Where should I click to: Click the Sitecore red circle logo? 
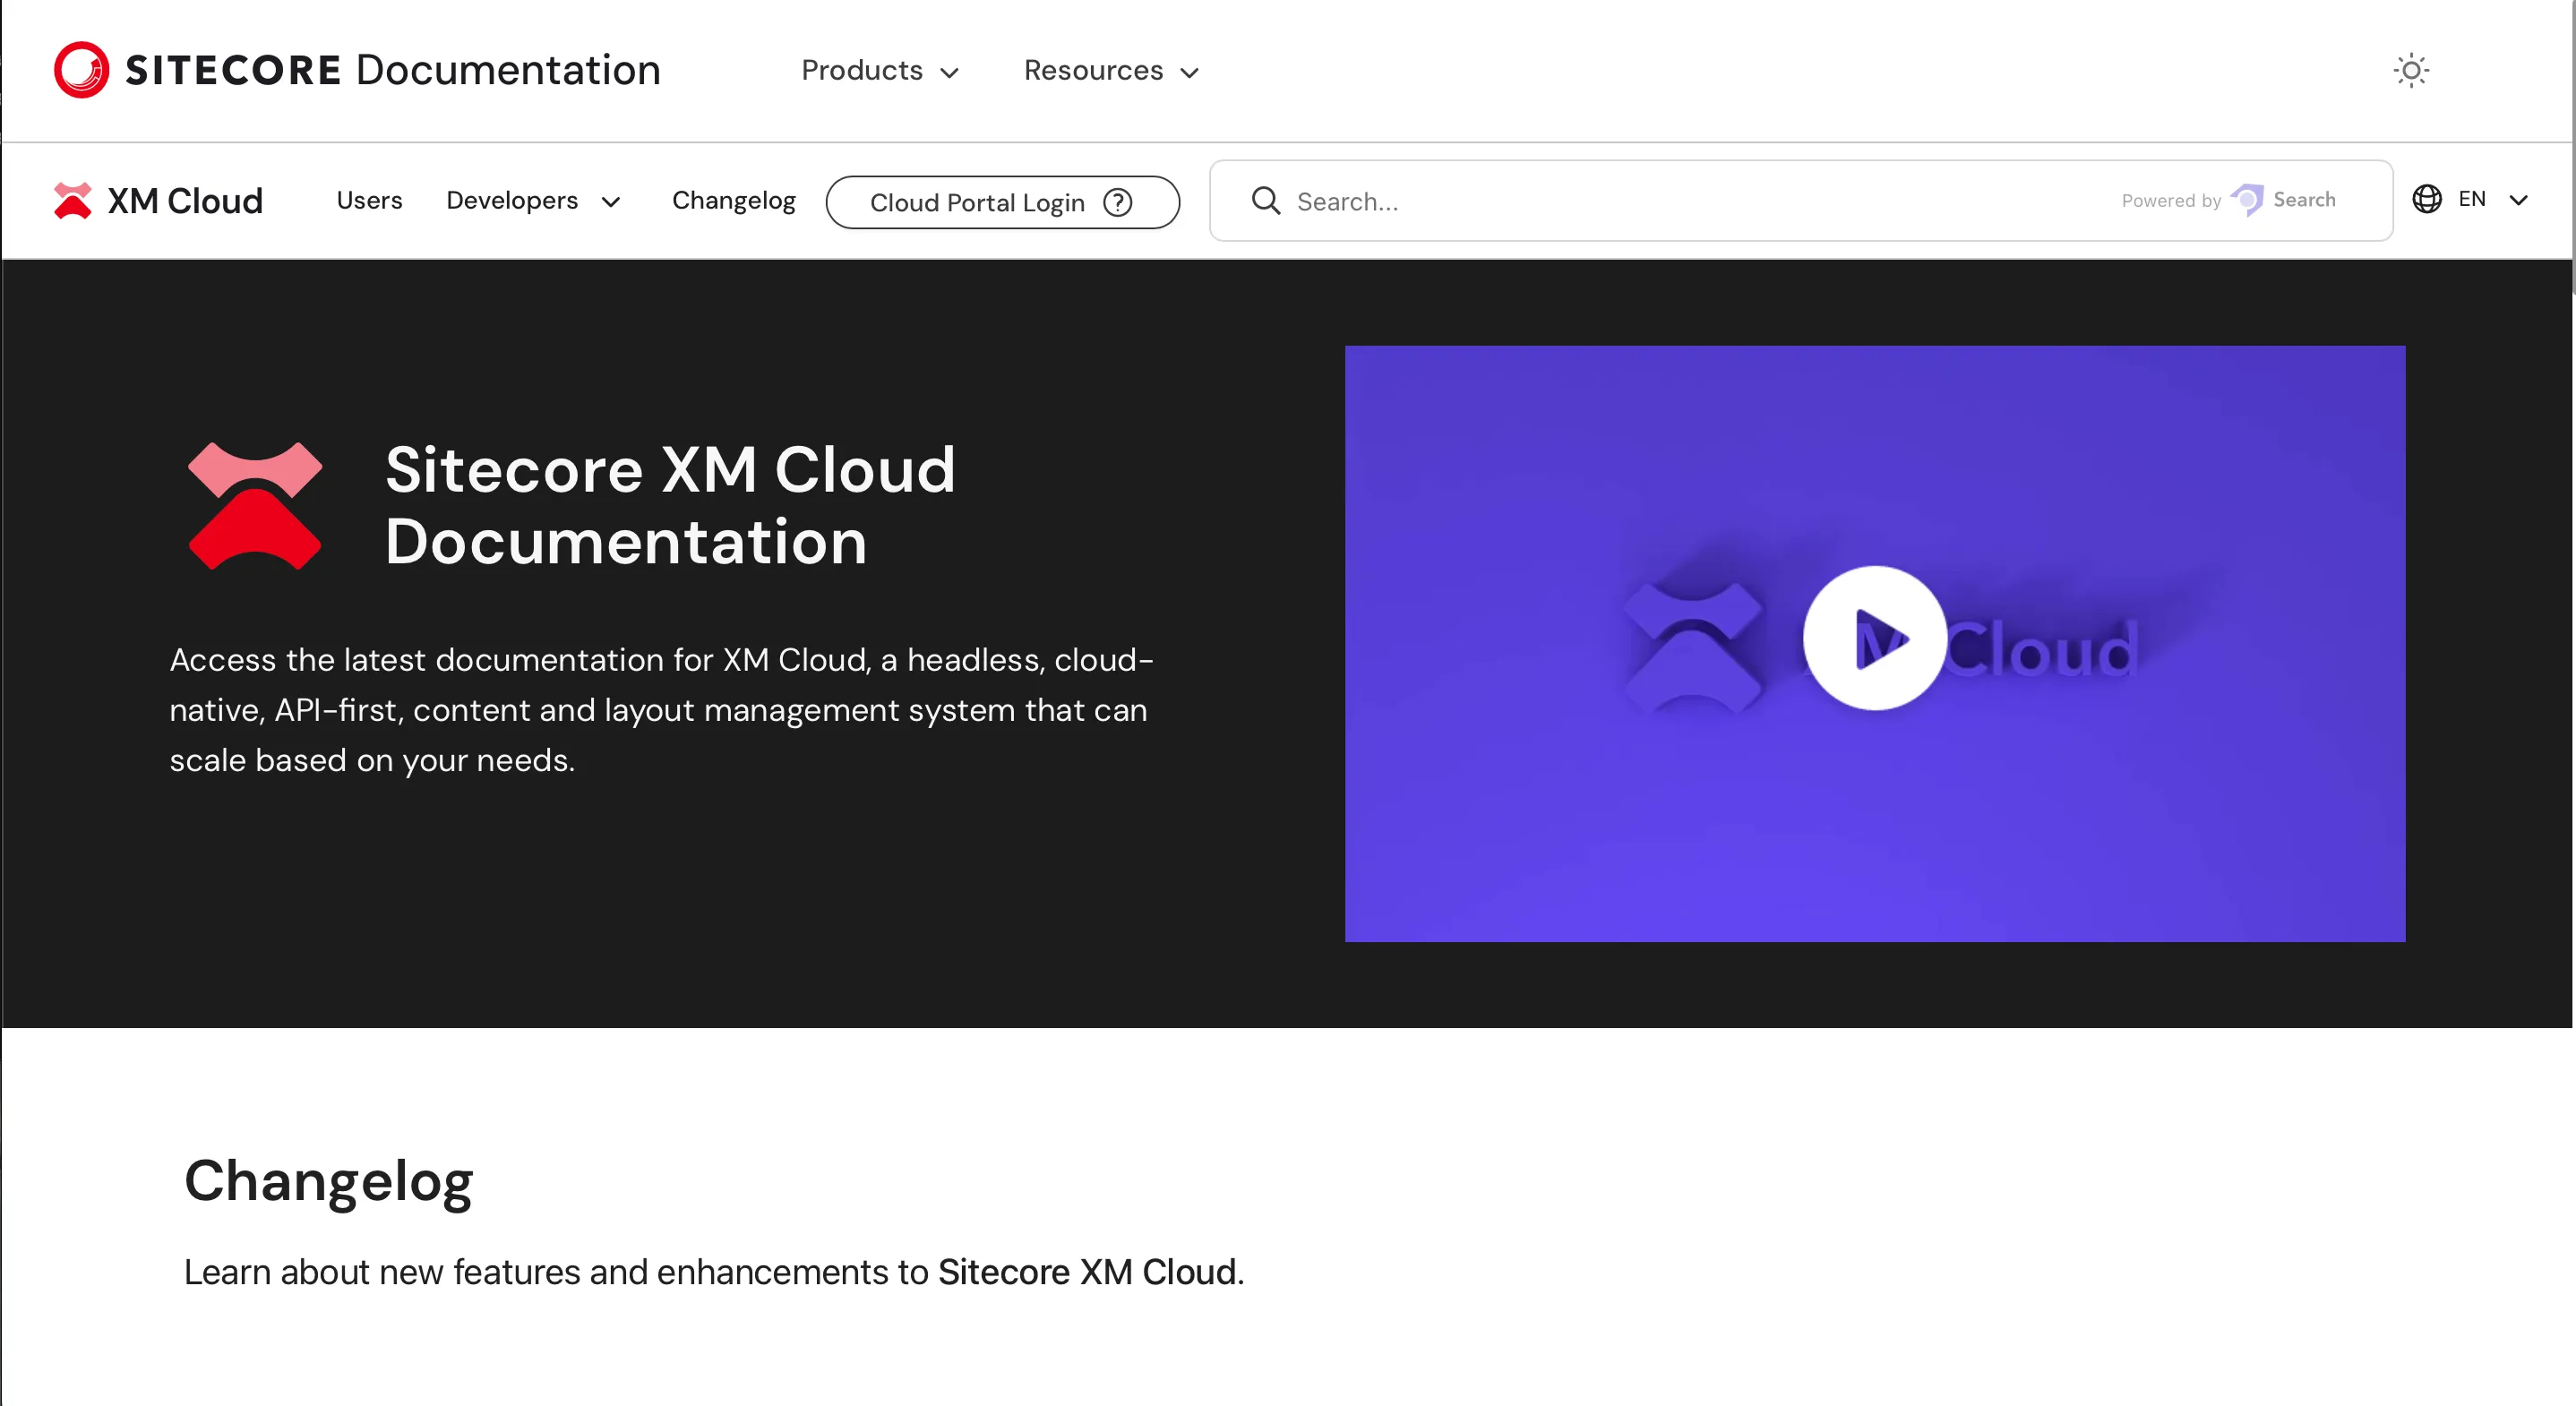point(81,70)
